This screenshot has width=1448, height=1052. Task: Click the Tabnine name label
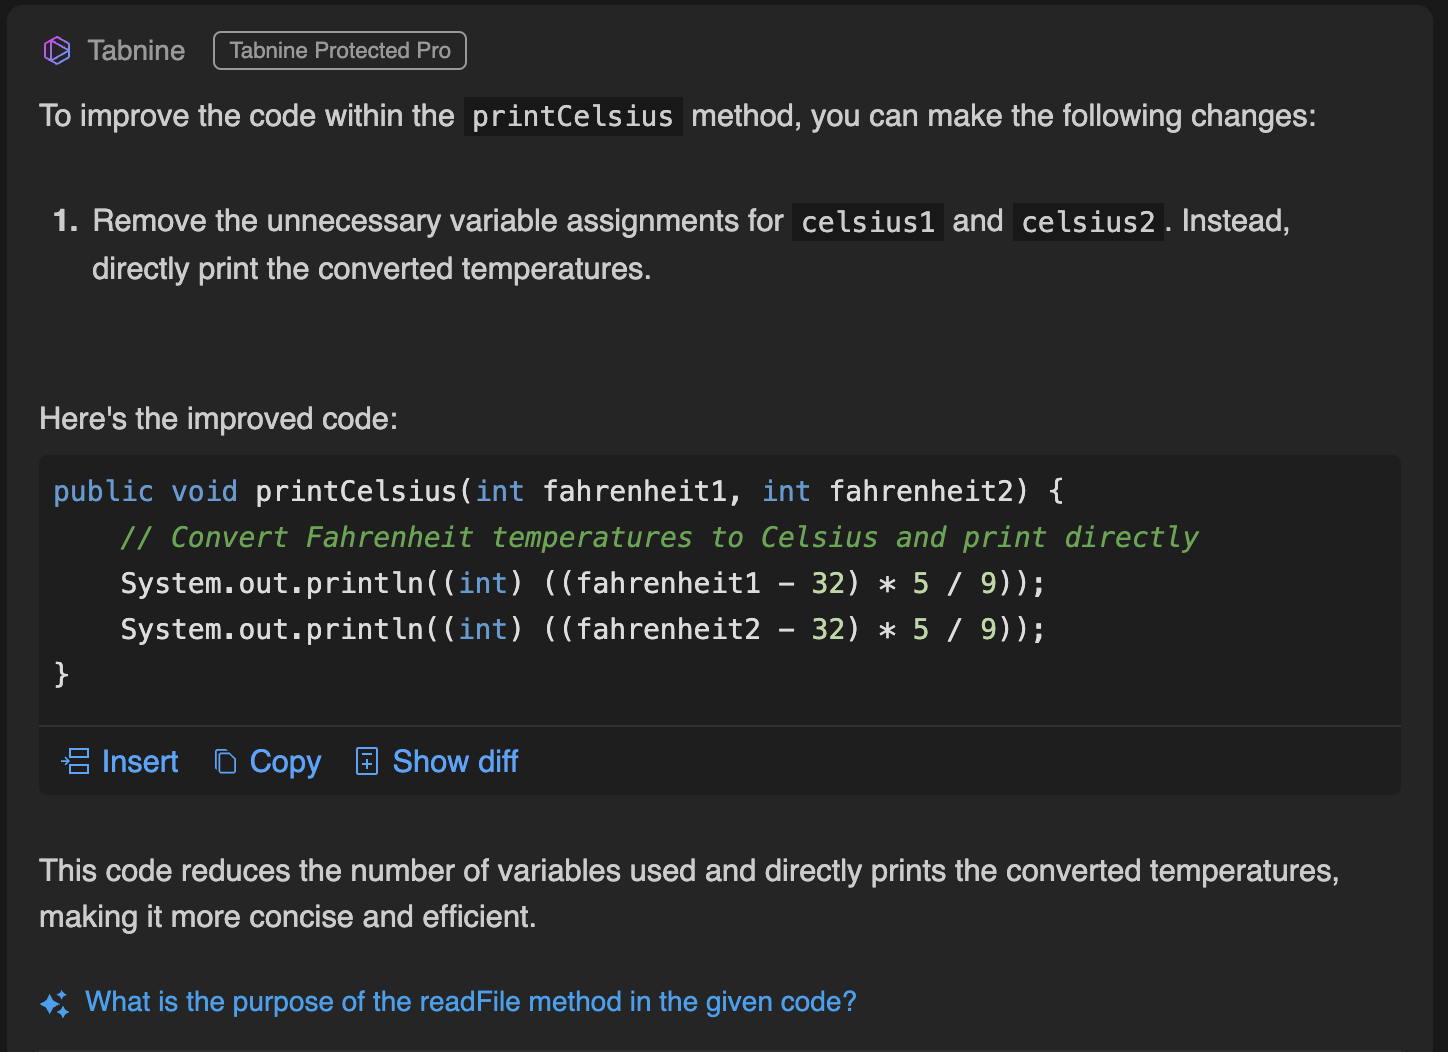pyautogui.click(x=136, y=50)
